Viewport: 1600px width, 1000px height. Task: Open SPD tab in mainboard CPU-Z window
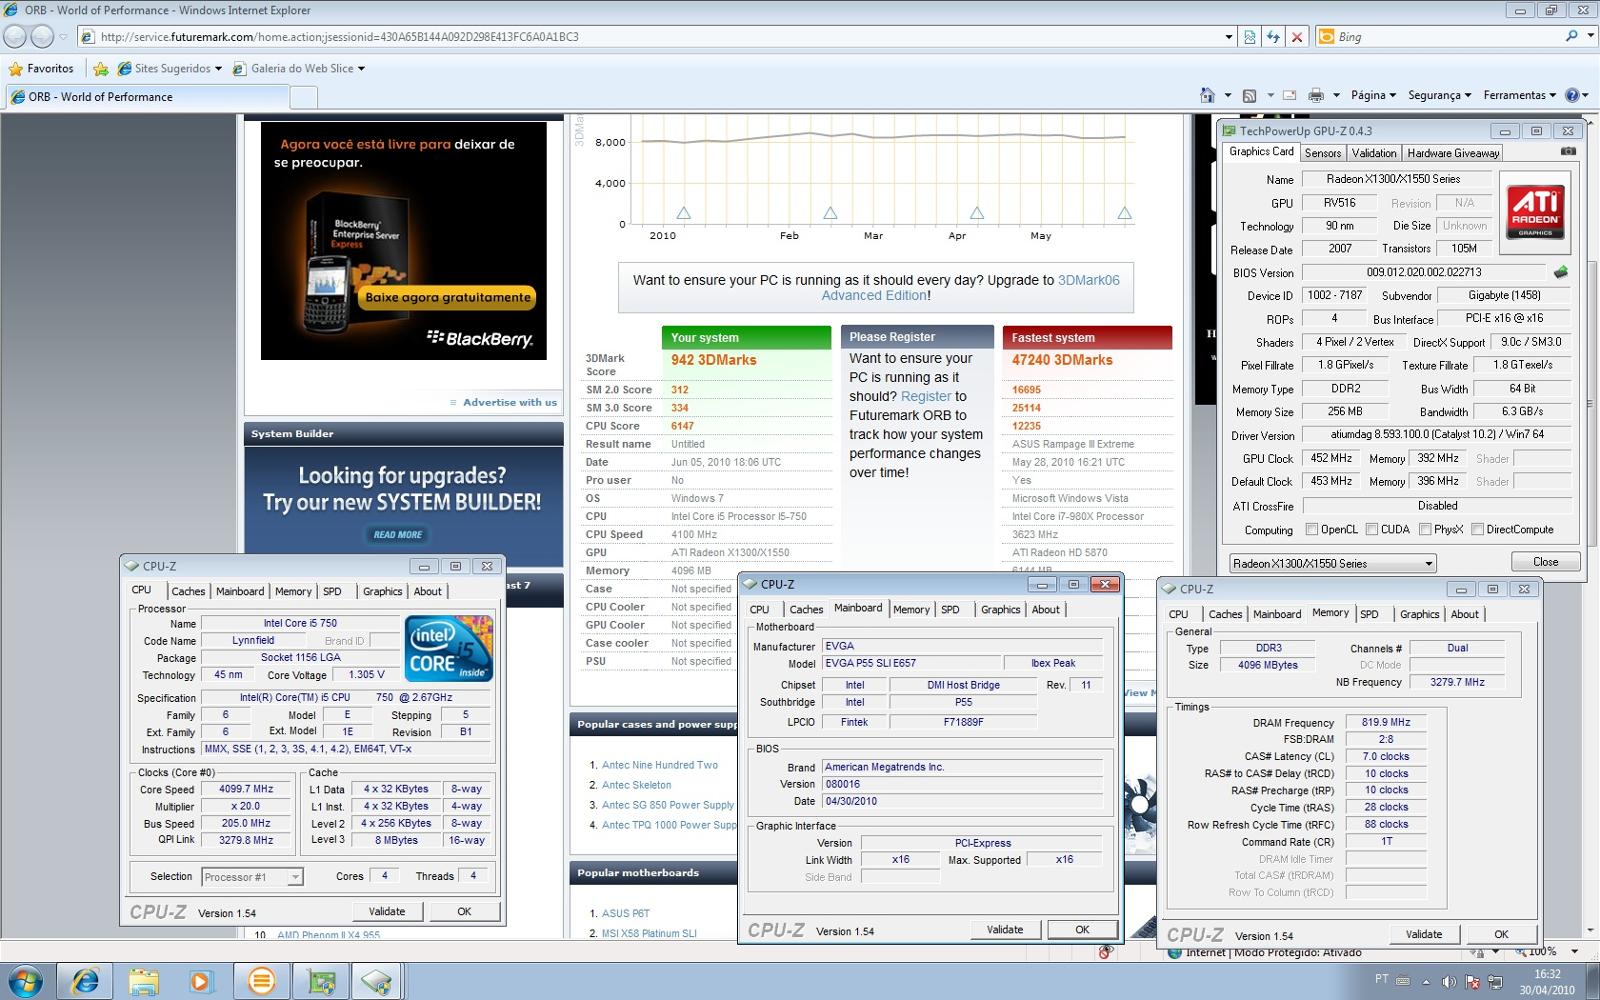(950, 609)
